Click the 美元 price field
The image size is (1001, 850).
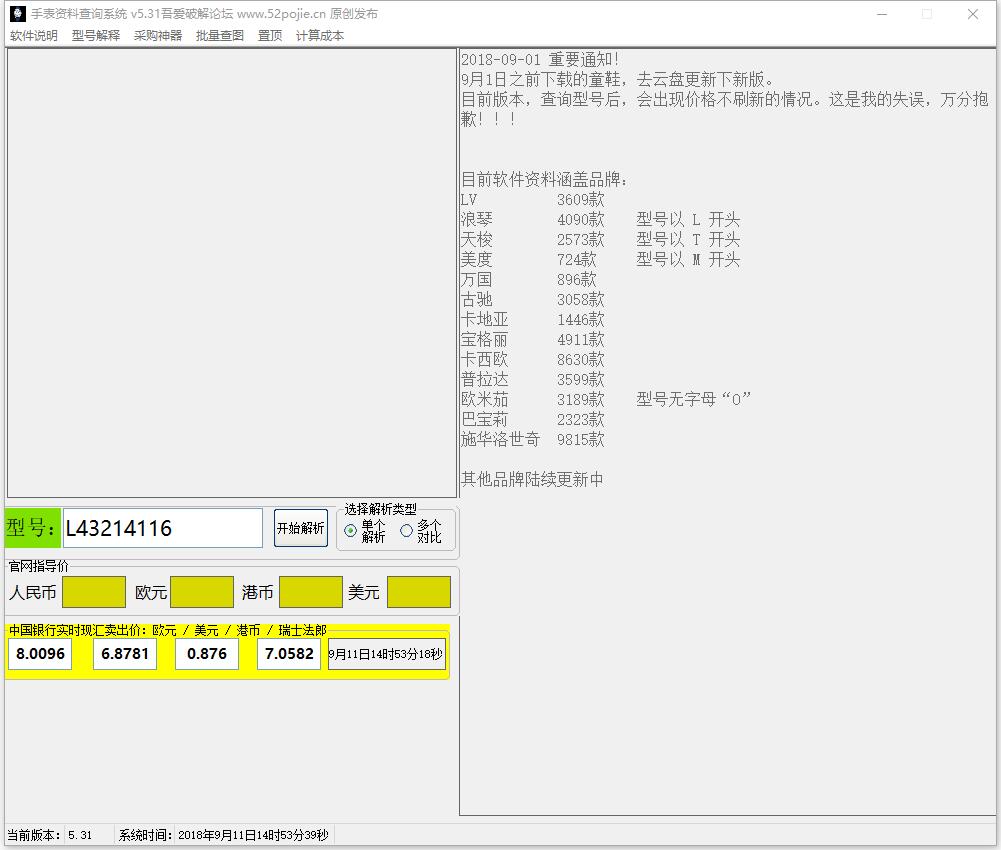[419, 592]
